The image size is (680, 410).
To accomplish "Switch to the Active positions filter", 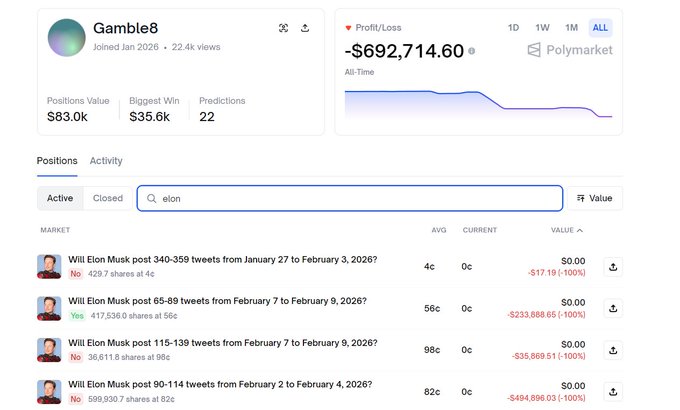I will [60, 198].
